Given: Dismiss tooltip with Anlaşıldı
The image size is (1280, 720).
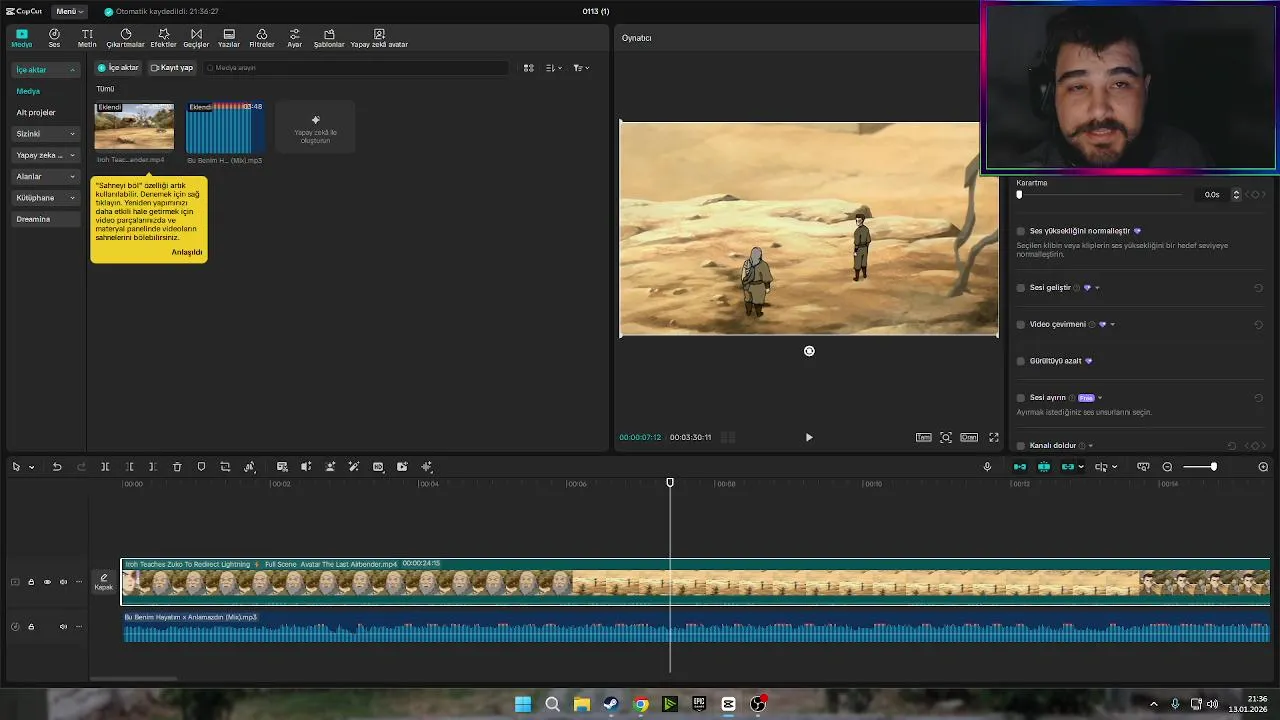Looking at the screenshot, I should pyautogui.click(x=187, y=252).
